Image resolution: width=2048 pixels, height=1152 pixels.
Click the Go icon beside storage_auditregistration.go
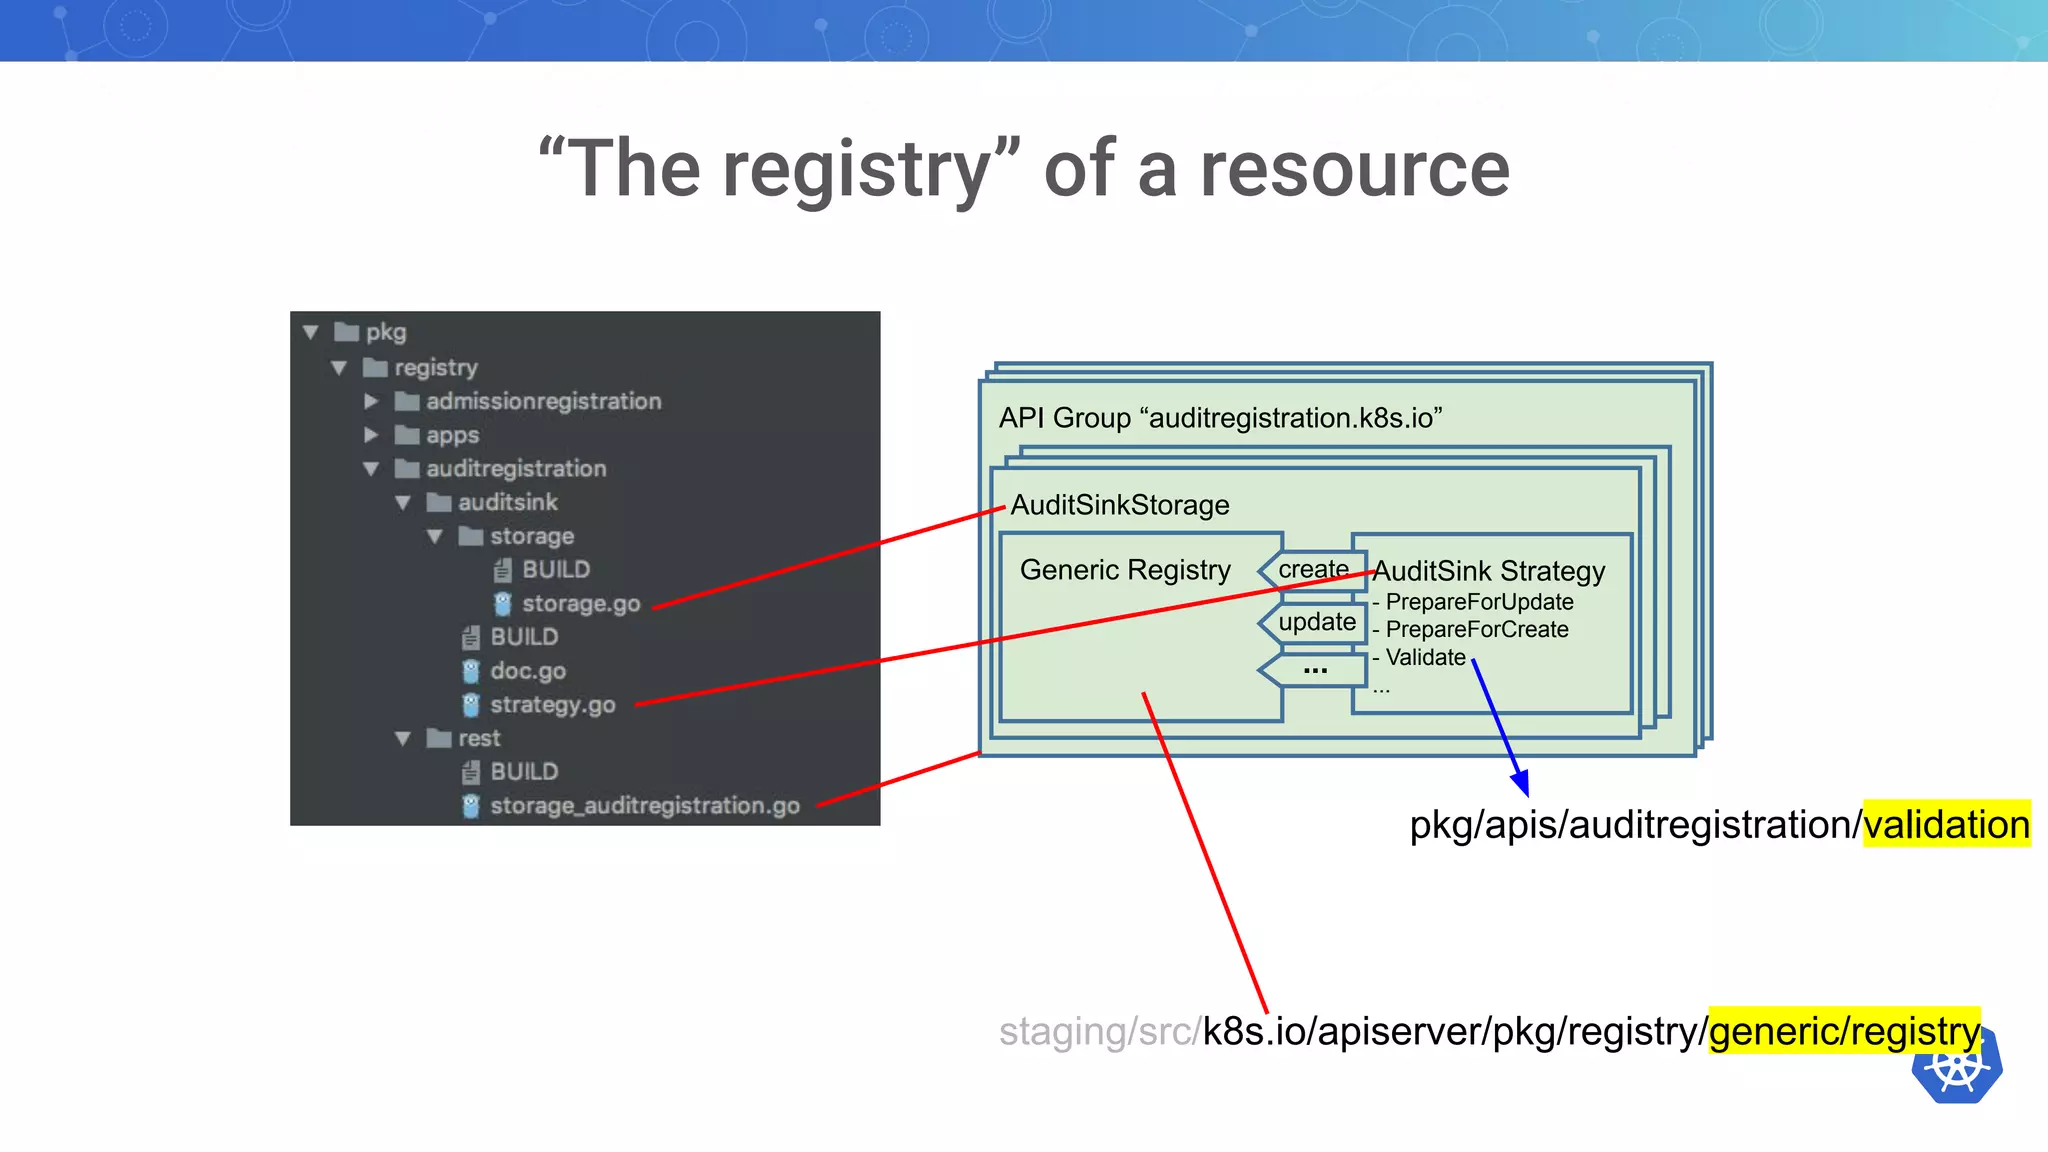[471, 806]
